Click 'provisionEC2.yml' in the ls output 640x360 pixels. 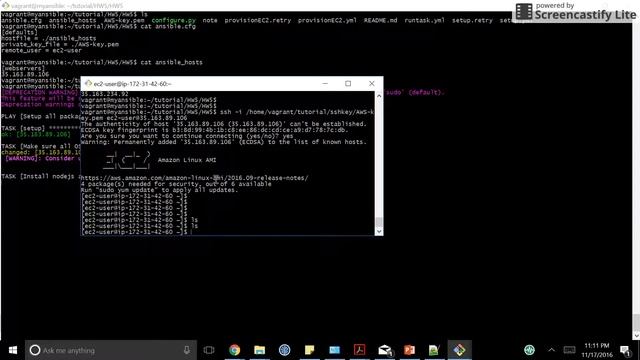(327, 20)
